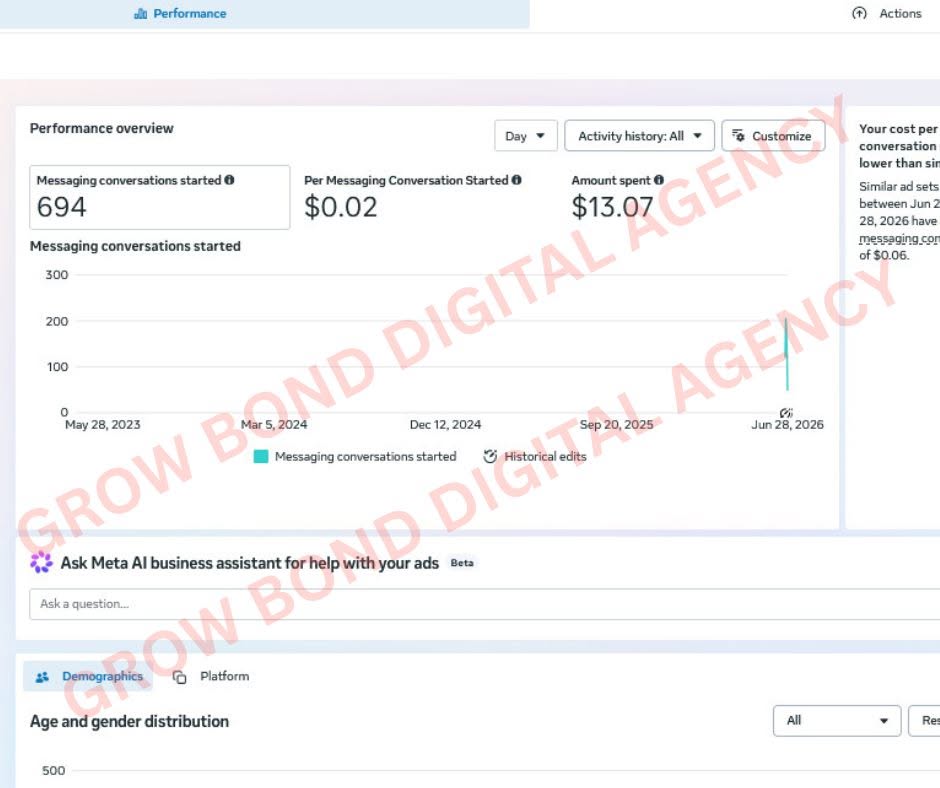The width and height of the screenshot is (940, 788).
Task: Click the Jun 28, 2026 axis date label
Action: click(787, 425)
